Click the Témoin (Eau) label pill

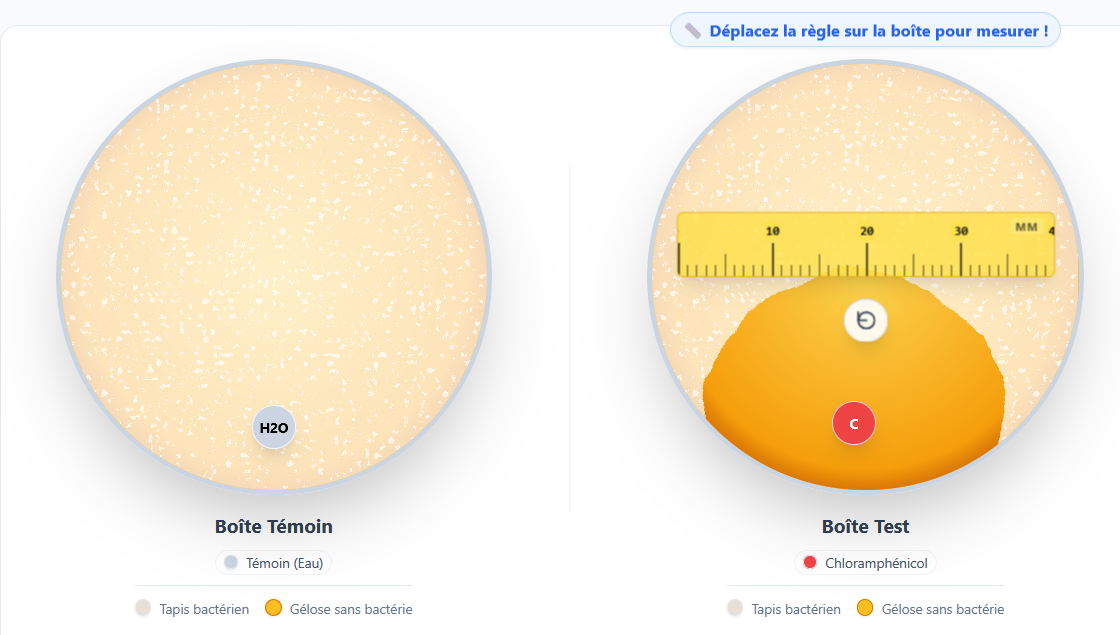coord(274,563)
